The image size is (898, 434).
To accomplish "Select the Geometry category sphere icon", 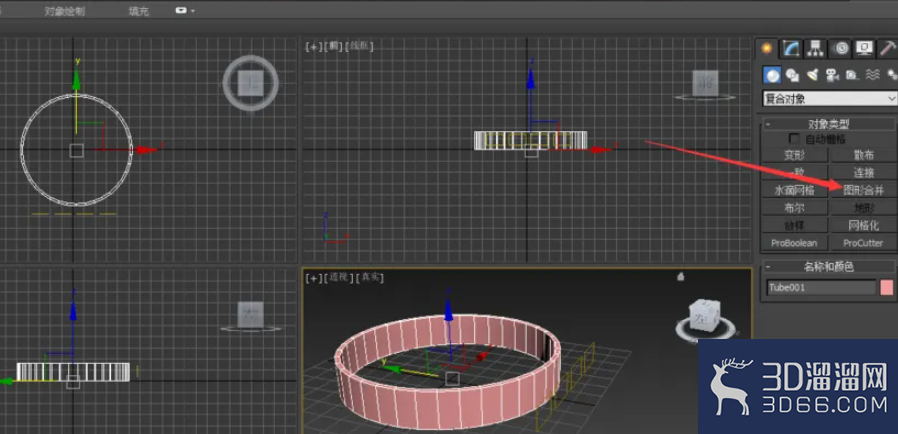I will pyautogui.click(x=773, y=74).
